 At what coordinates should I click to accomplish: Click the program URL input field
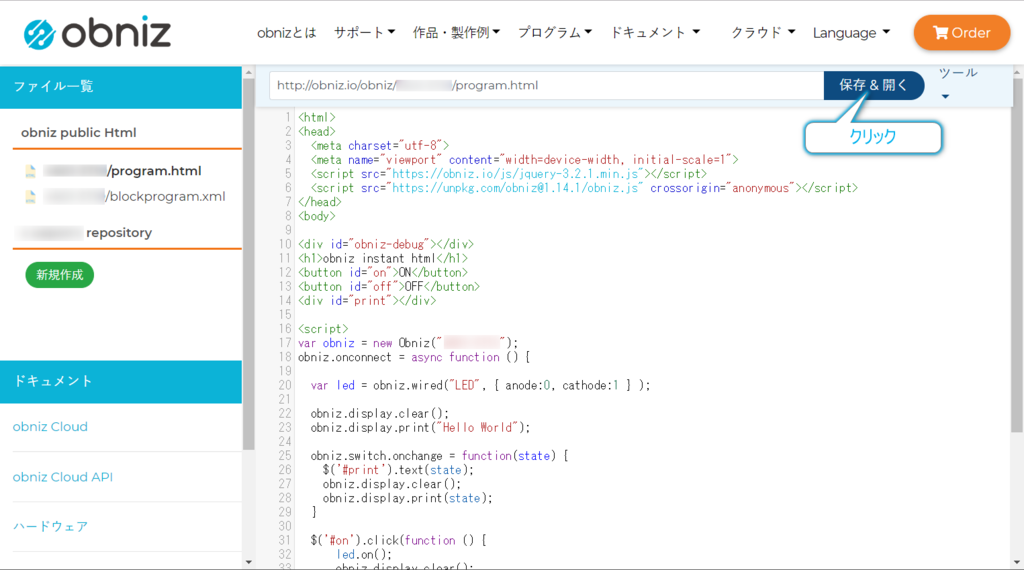(x=547, y=86)
